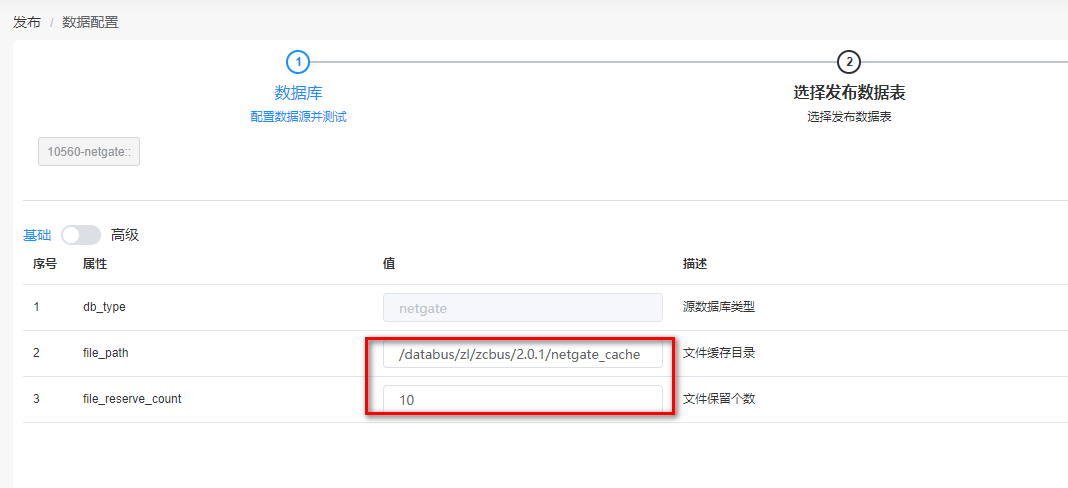Image resolution: width=1068 pixels, height=488 pixels.
Task: Click the step 1 circle icon
Action: point(298,62)
